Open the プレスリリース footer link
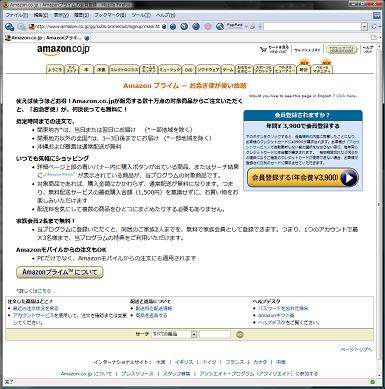Image resolution: width=385 pixels, height=389 pixels. (137, 374)
